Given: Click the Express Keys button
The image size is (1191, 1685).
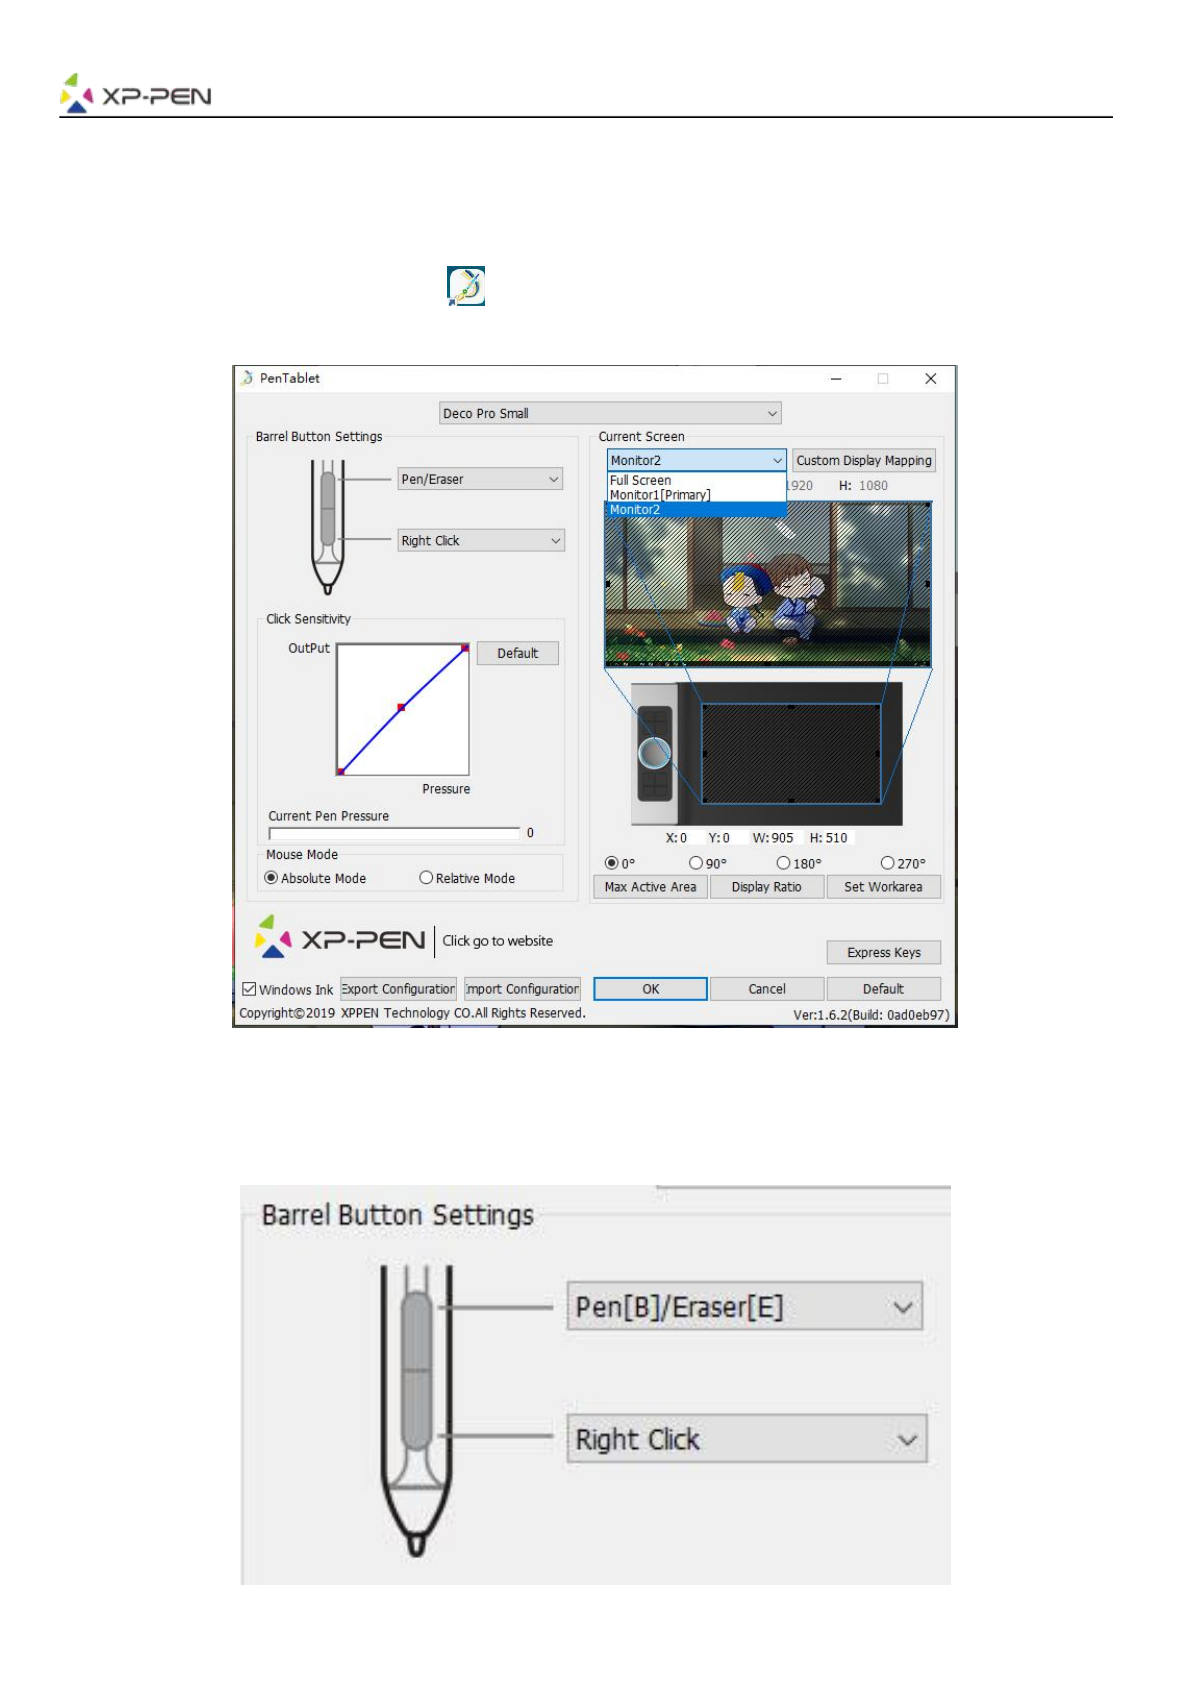Looking at the screenshot, I should click(883, 952).
